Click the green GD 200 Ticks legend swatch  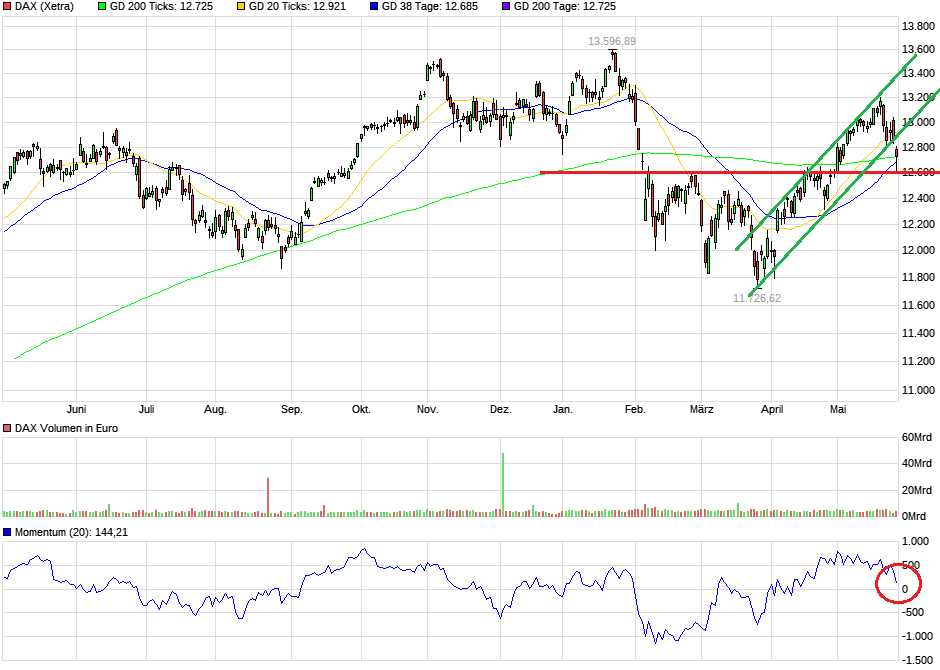[x=102, y=7]
